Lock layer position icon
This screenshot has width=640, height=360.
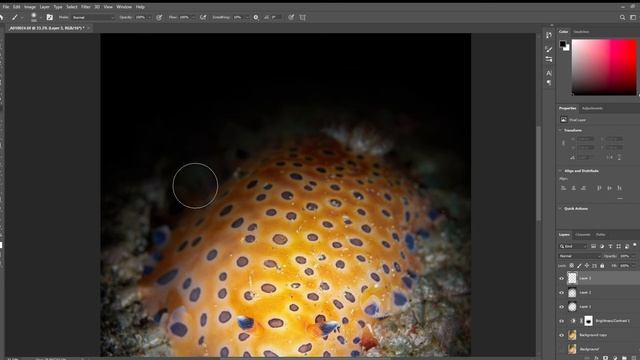(587, 266)
